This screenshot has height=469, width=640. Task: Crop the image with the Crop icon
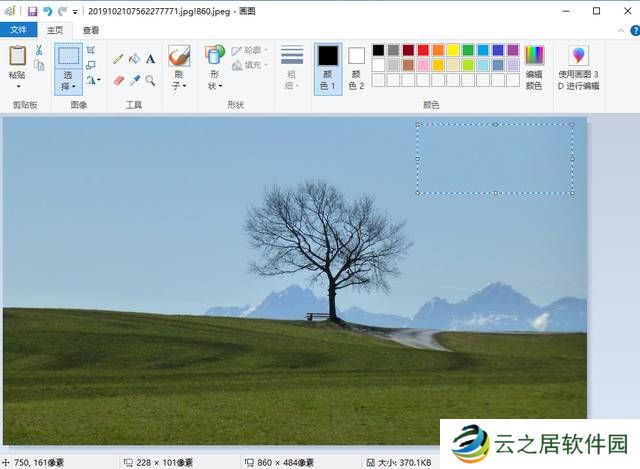coord(91,50)
